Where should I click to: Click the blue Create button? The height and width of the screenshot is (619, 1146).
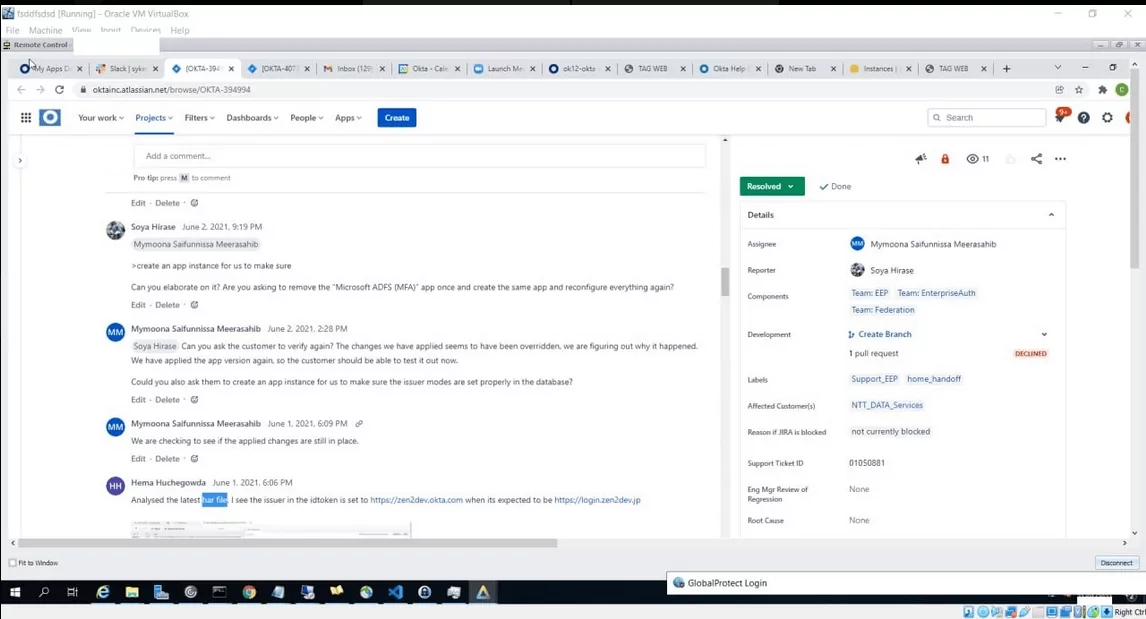[x=396, y=117]
